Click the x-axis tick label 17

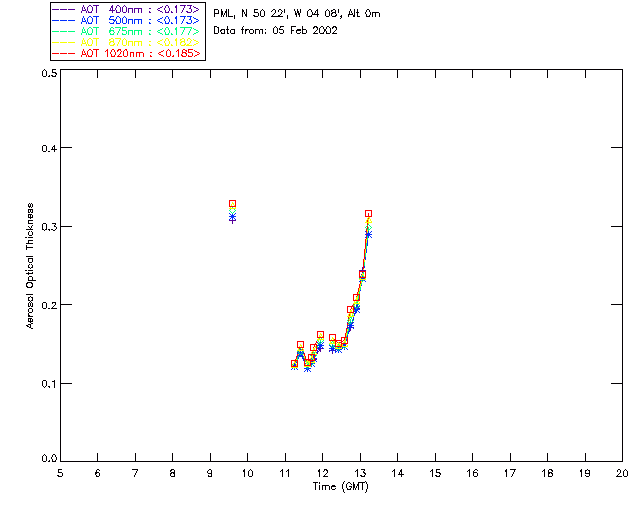coord(510,473)
